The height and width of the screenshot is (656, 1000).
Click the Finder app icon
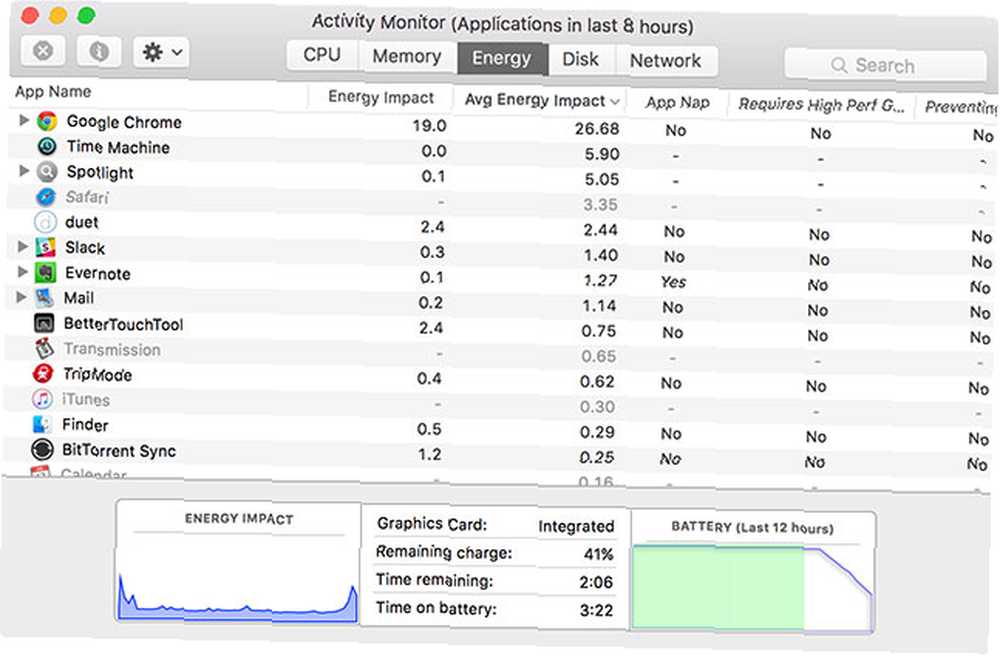pos(42,424)
